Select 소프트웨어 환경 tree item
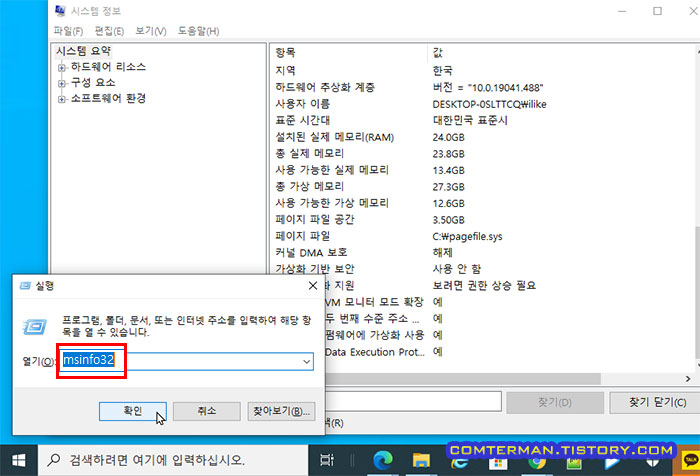 108,98
